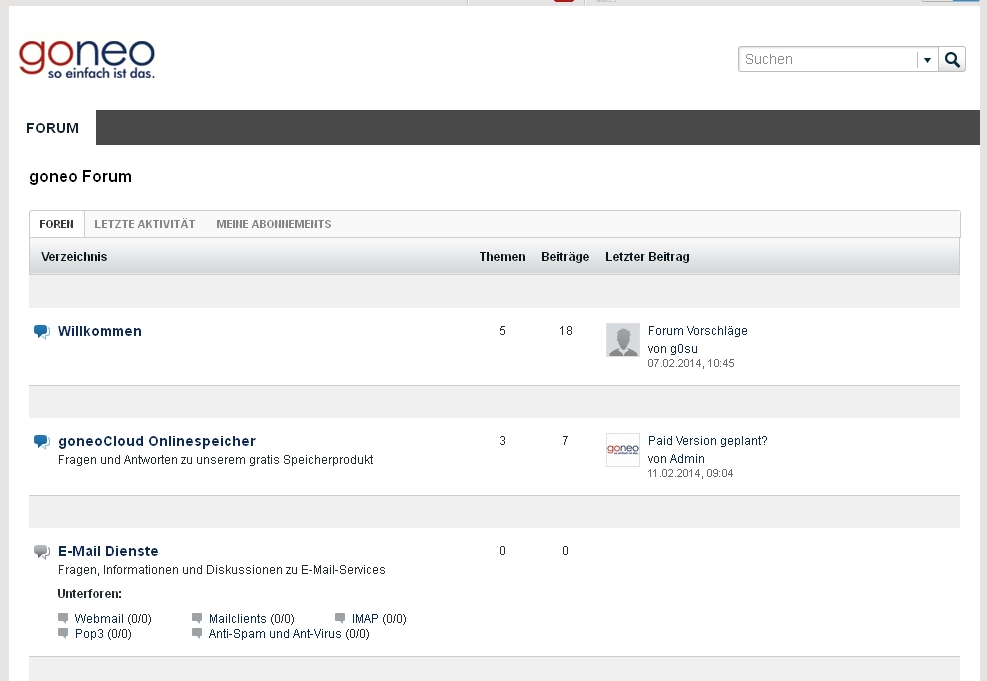The width and height of the screenshot is (987, 681).
Task: Click the Anti-Spam subforum icon
Action: 197,633
